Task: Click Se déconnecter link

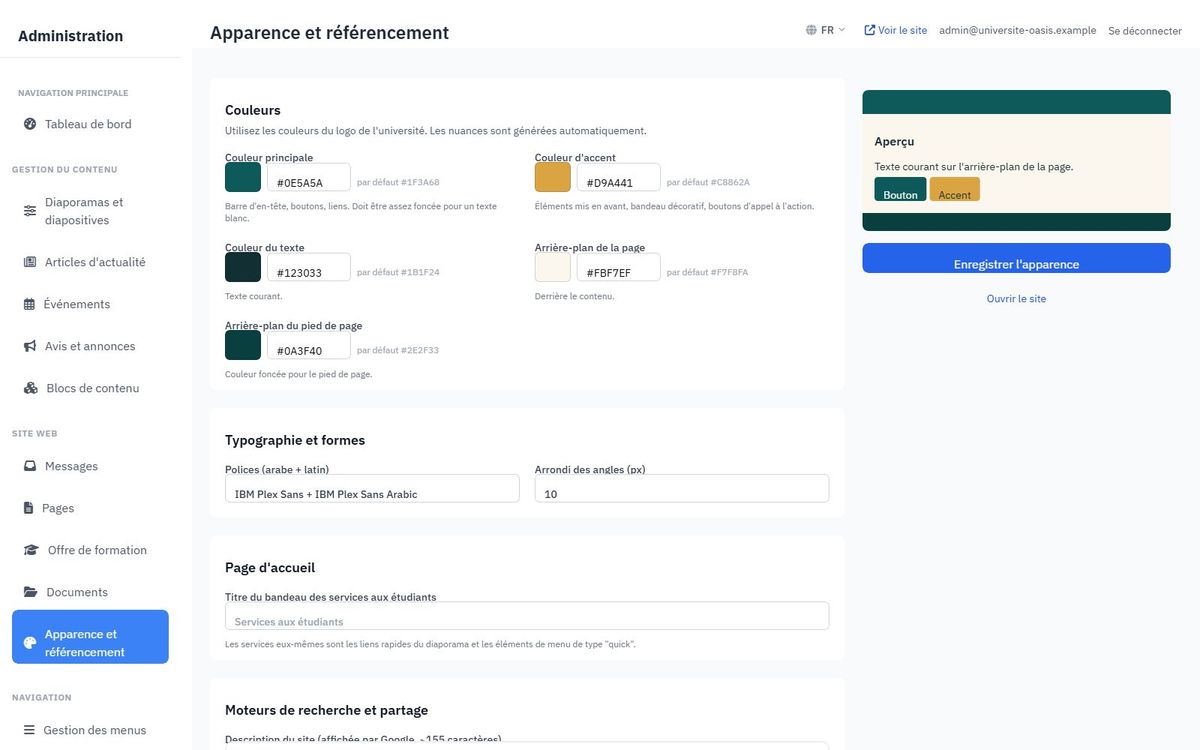Action: coord(1145,31)
